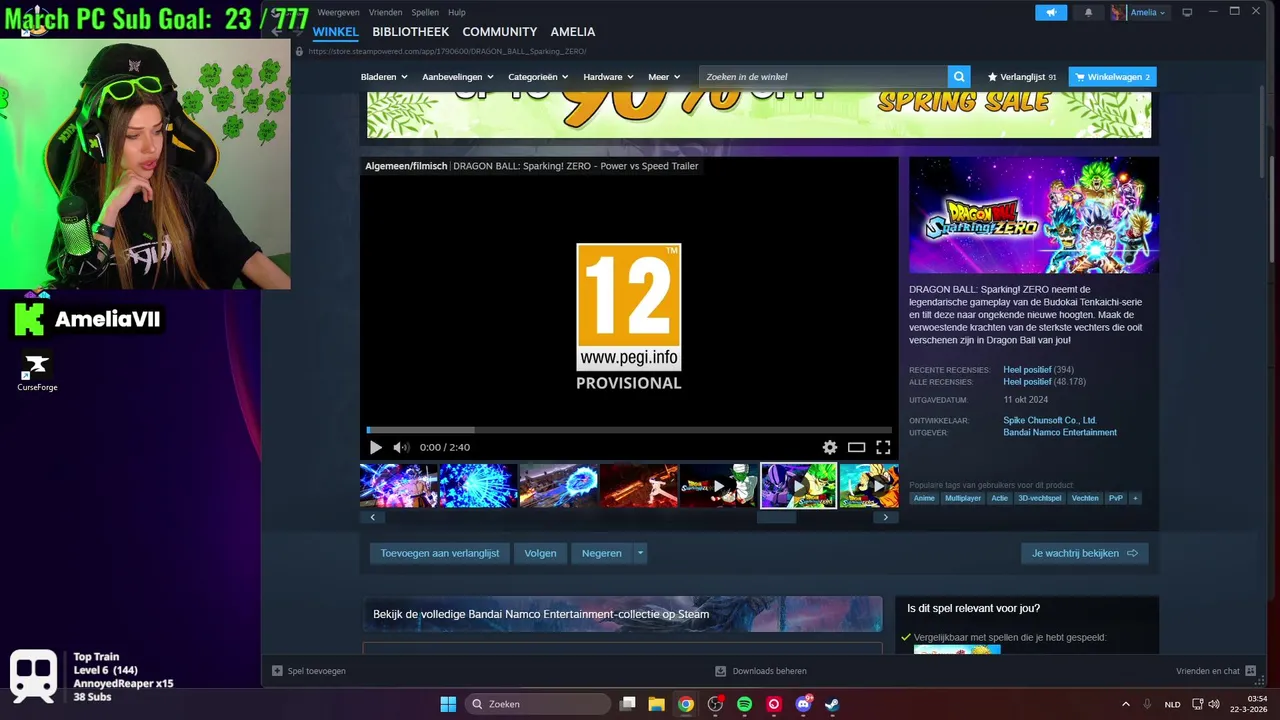Select the first screenshot thumbnail
The image size is (1280, 720).
(399, 486)
